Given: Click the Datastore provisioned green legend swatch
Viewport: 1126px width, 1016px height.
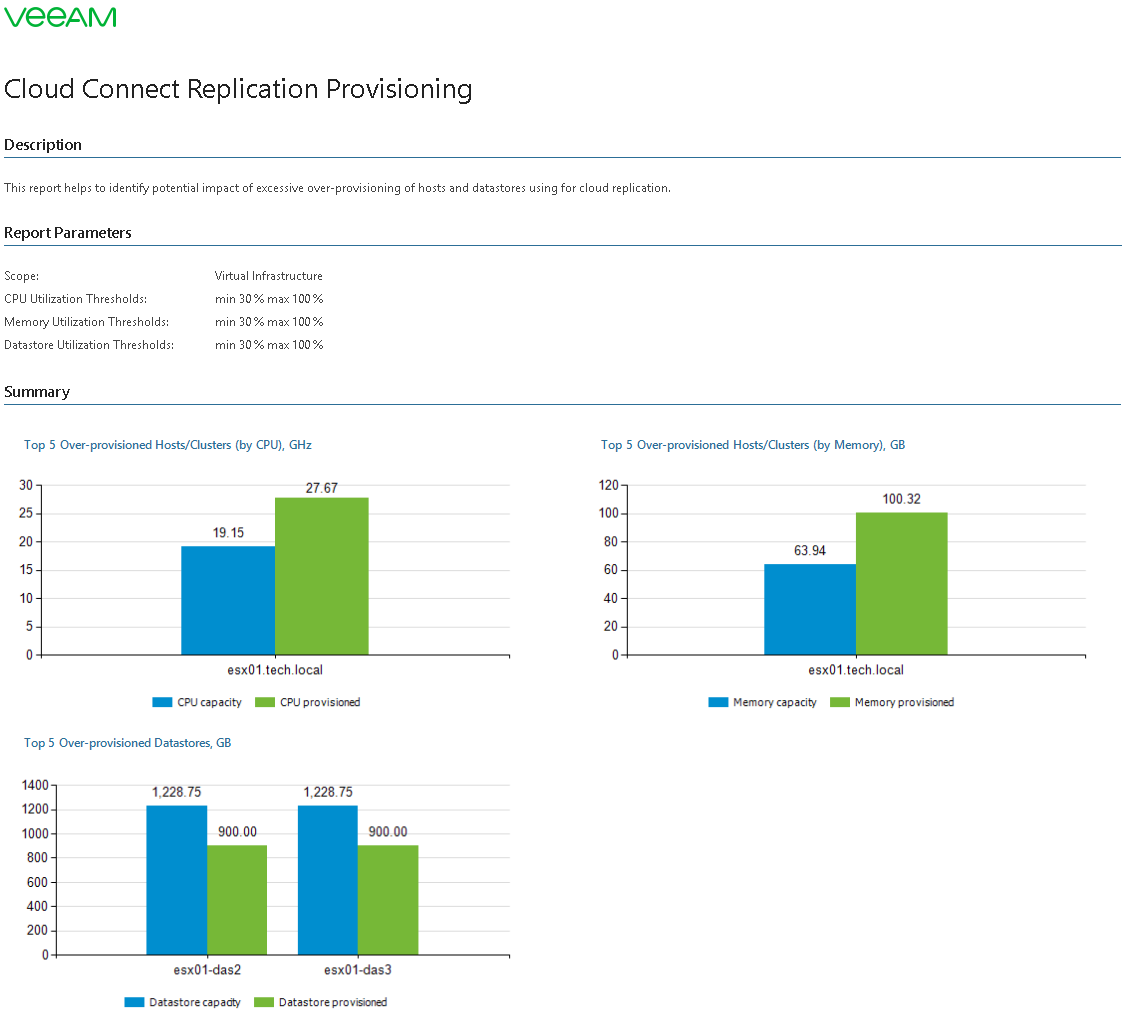Looking at the screenshot, I should tap(264, 1002).
